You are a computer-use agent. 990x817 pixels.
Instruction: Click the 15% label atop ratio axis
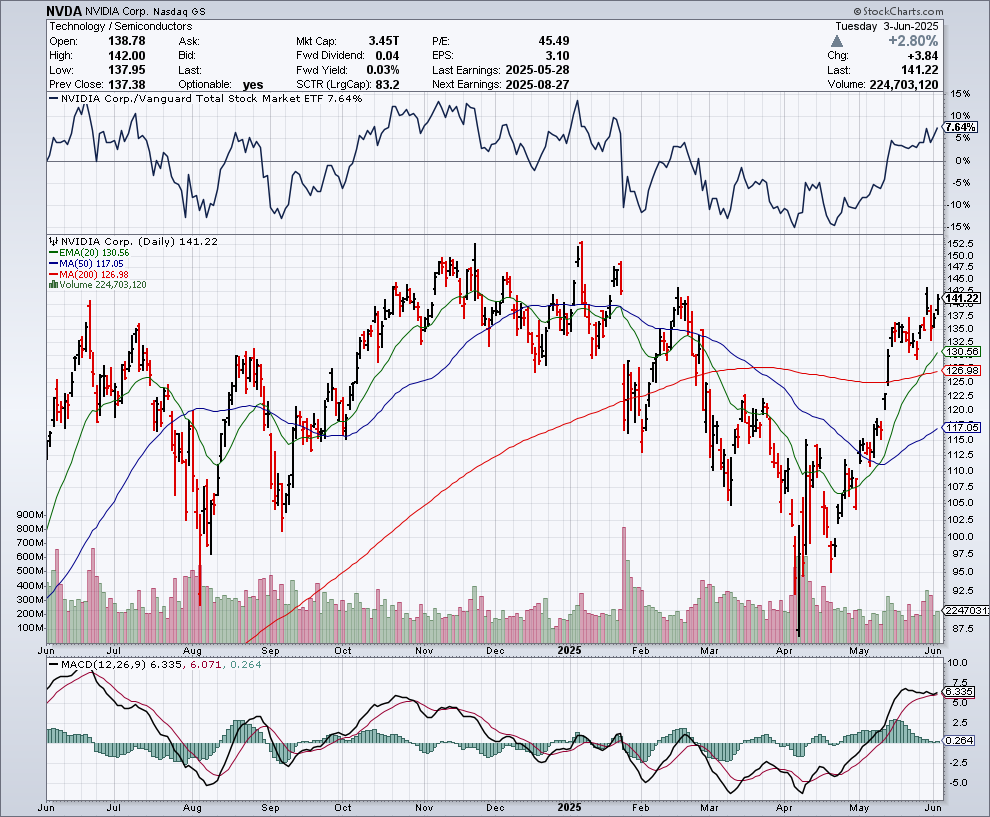click(960, 93)
